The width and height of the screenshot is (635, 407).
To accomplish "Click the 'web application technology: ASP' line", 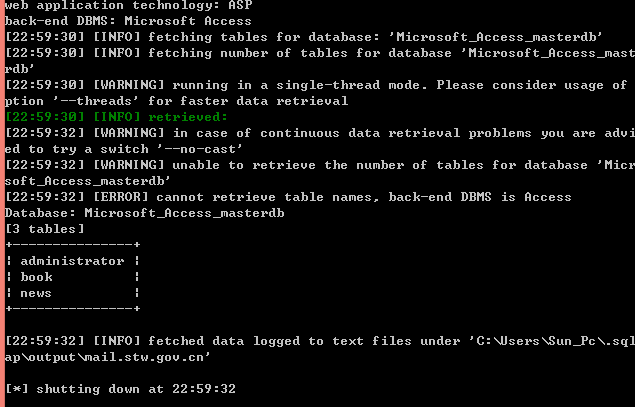I will [x=128, y=5].
